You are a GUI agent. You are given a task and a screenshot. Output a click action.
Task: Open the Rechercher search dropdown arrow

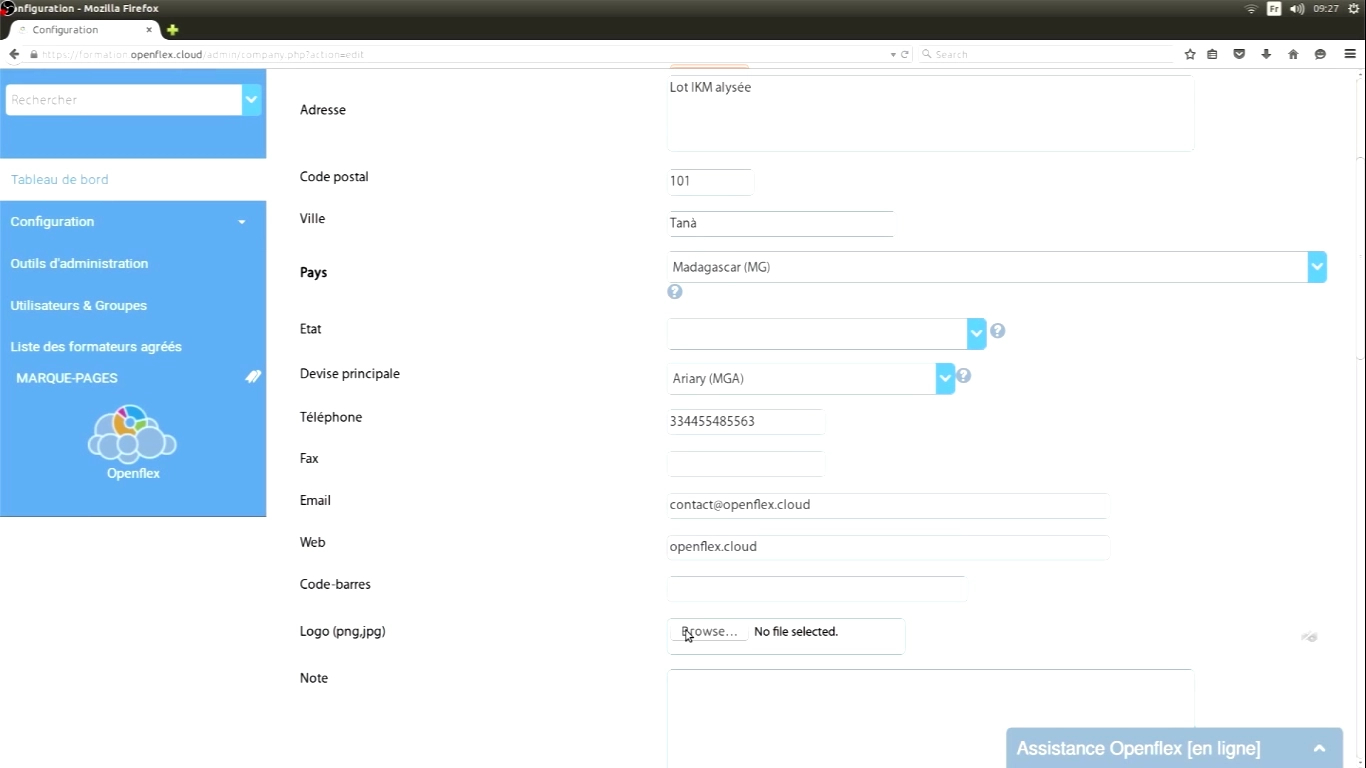click(x=252, y=99)
